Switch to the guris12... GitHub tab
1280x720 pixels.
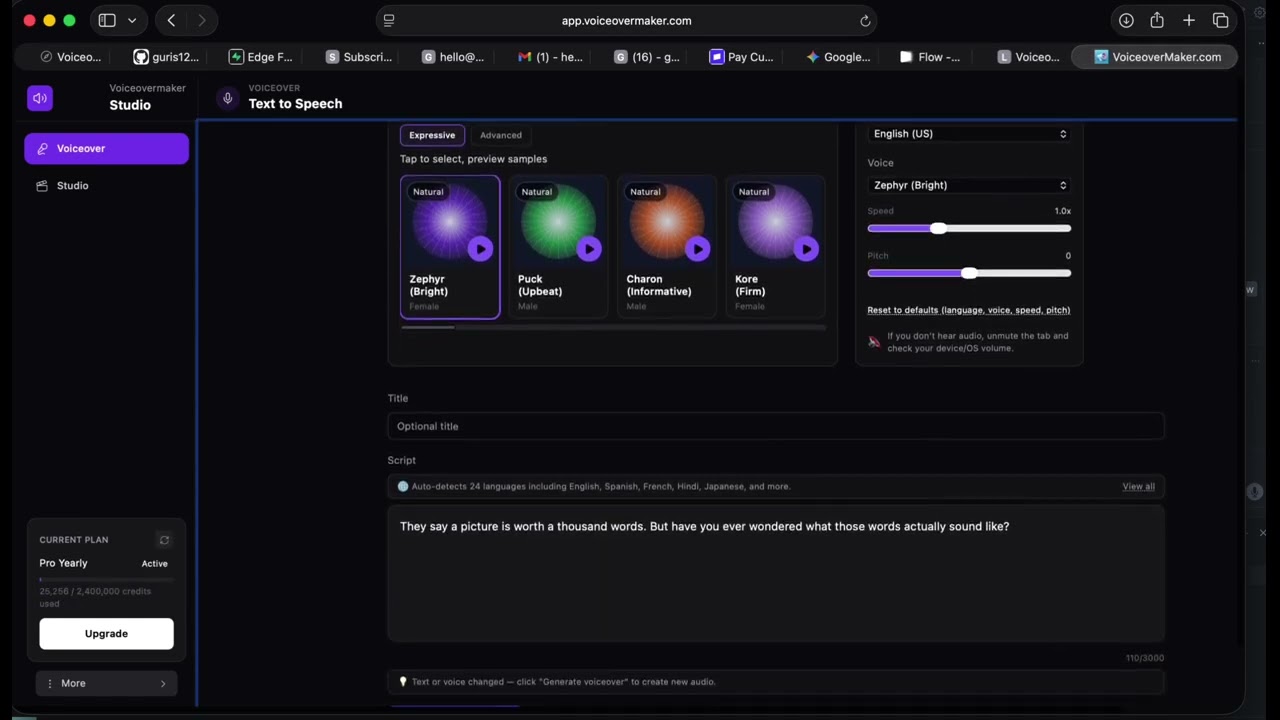point(167,57)
